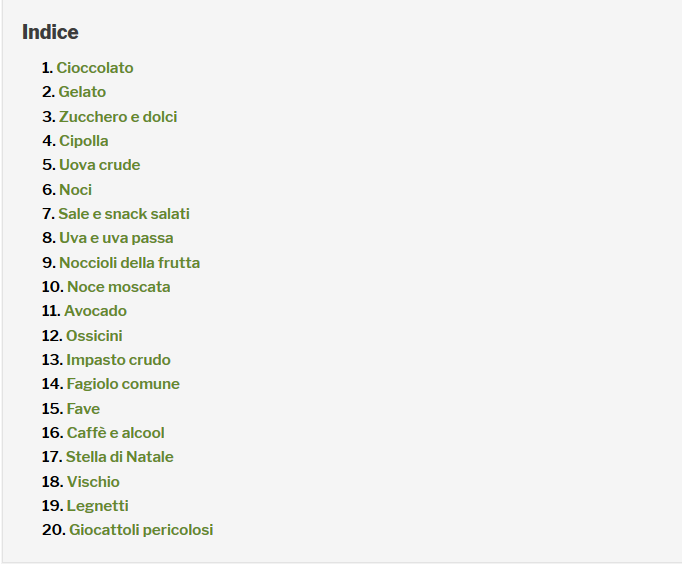Viewport: 682px width, 570px height.
Task: Go to the Cipolla entry
Action: pos(84,141)
